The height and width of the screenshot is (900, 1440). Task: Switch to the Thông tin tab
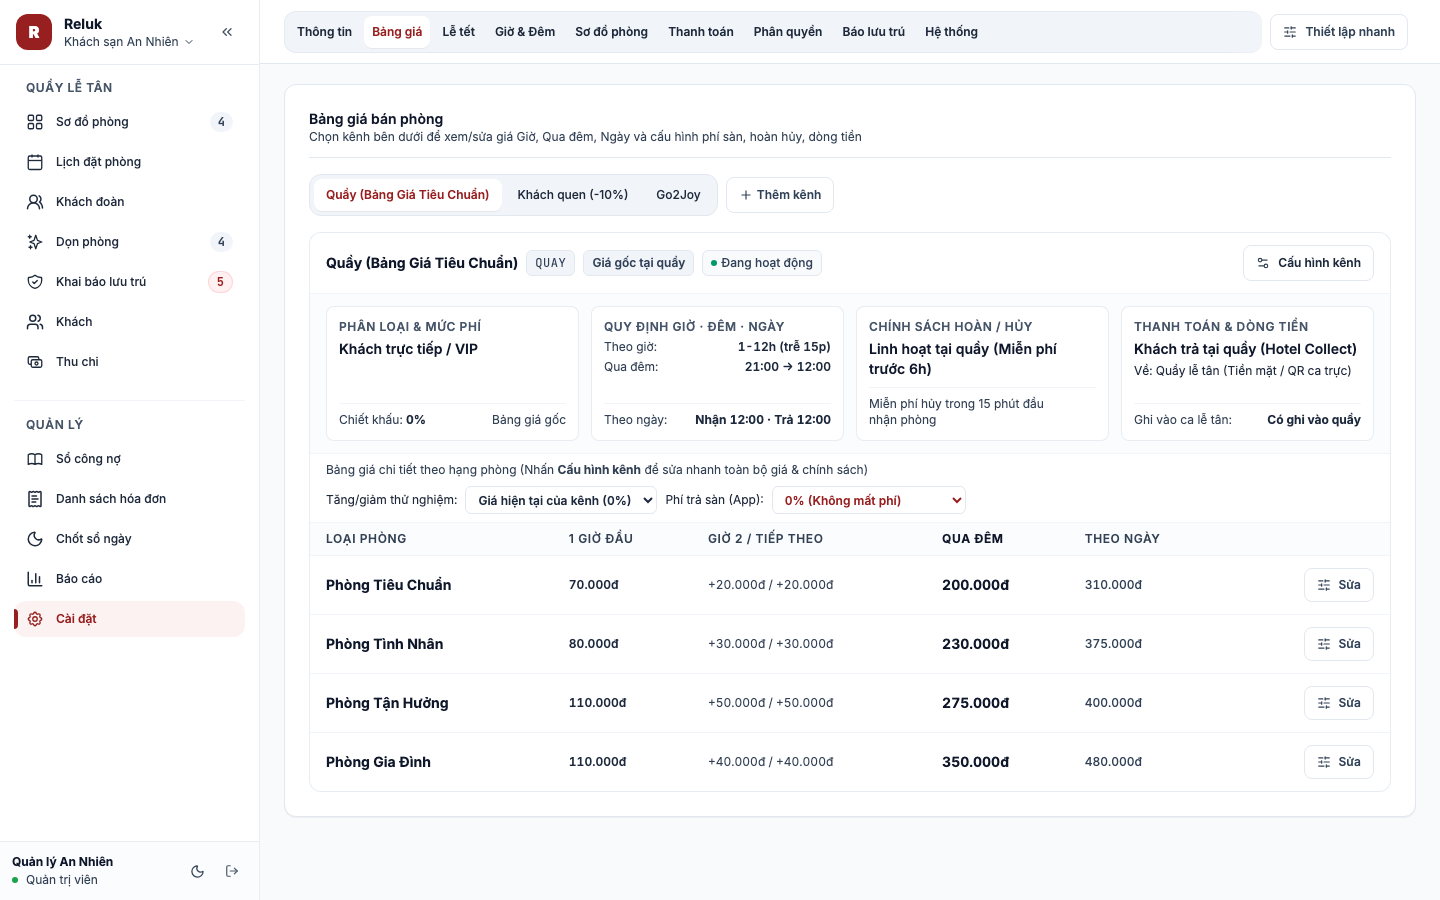click(x=324, y=32)
